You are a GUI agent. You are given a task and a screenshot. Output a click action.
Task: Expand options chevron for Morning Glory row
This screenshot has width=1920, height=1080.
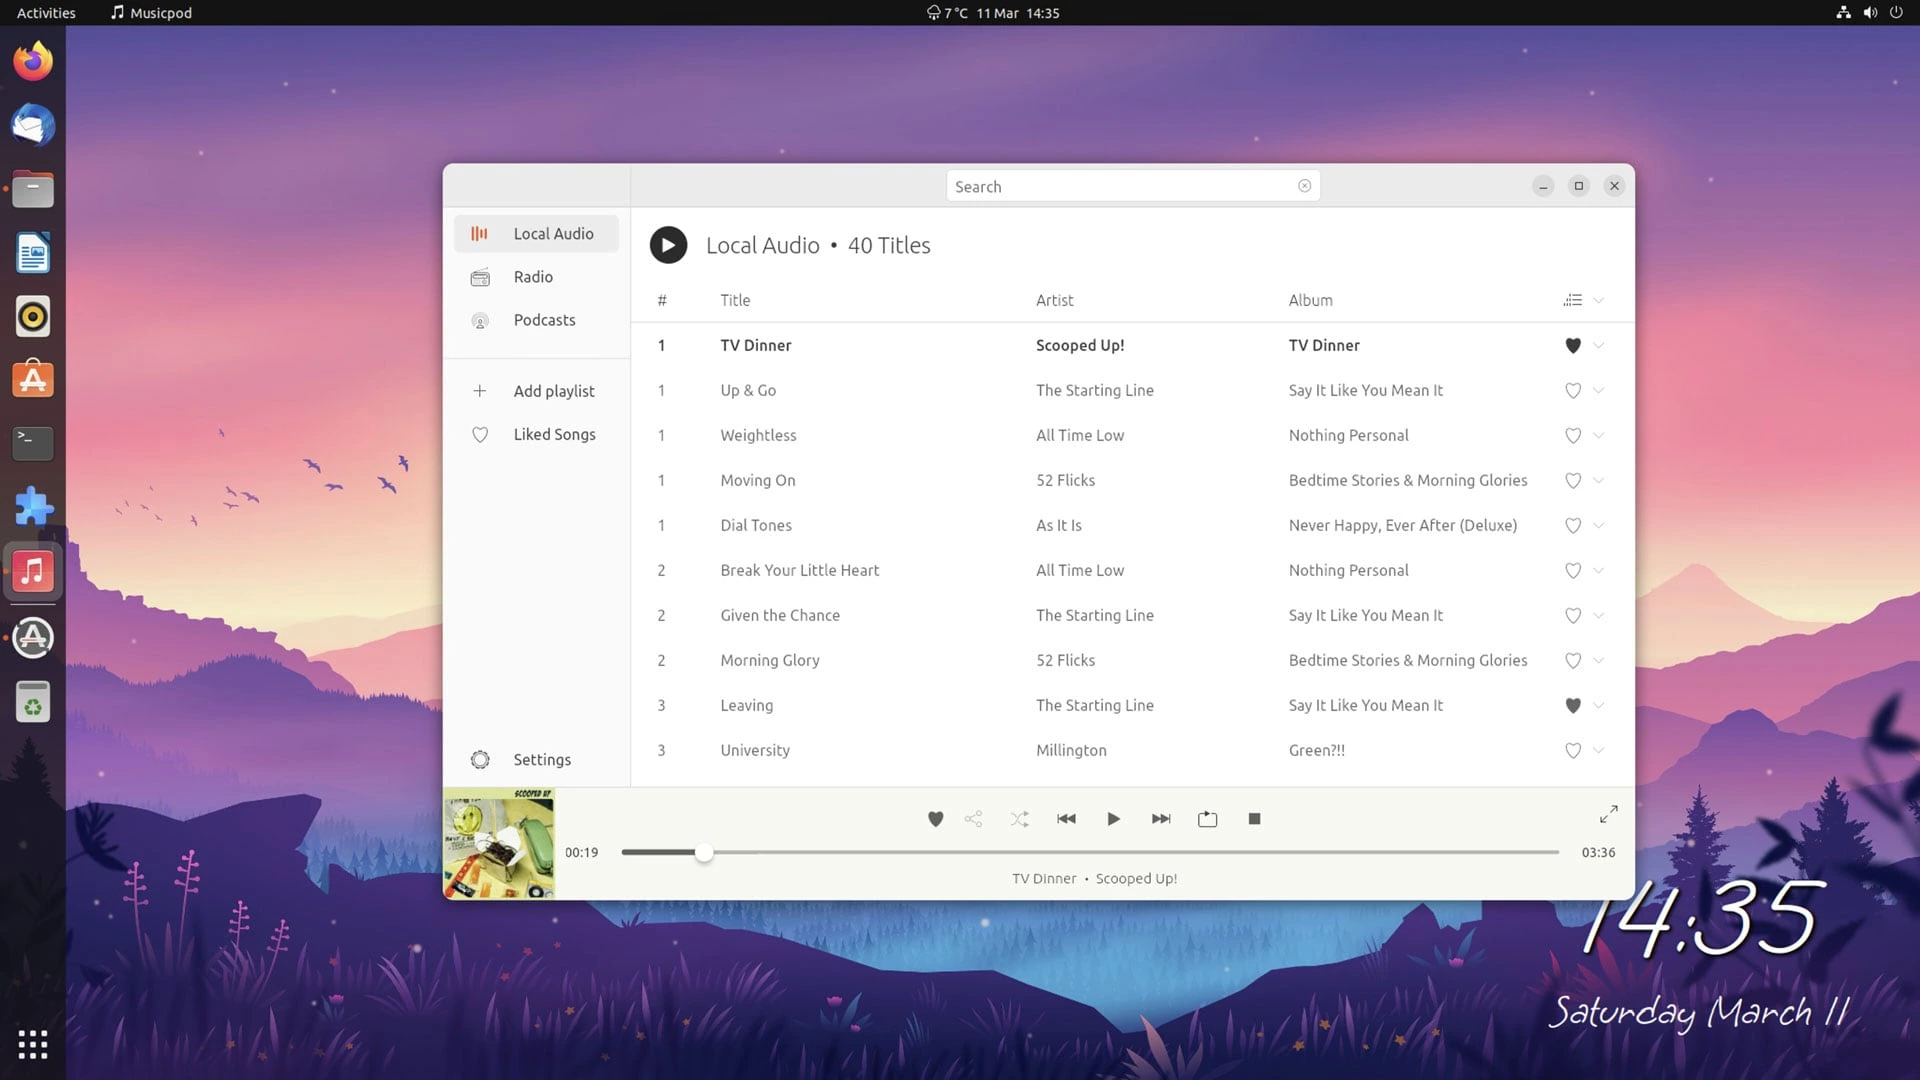click(x=1598, y=660)
